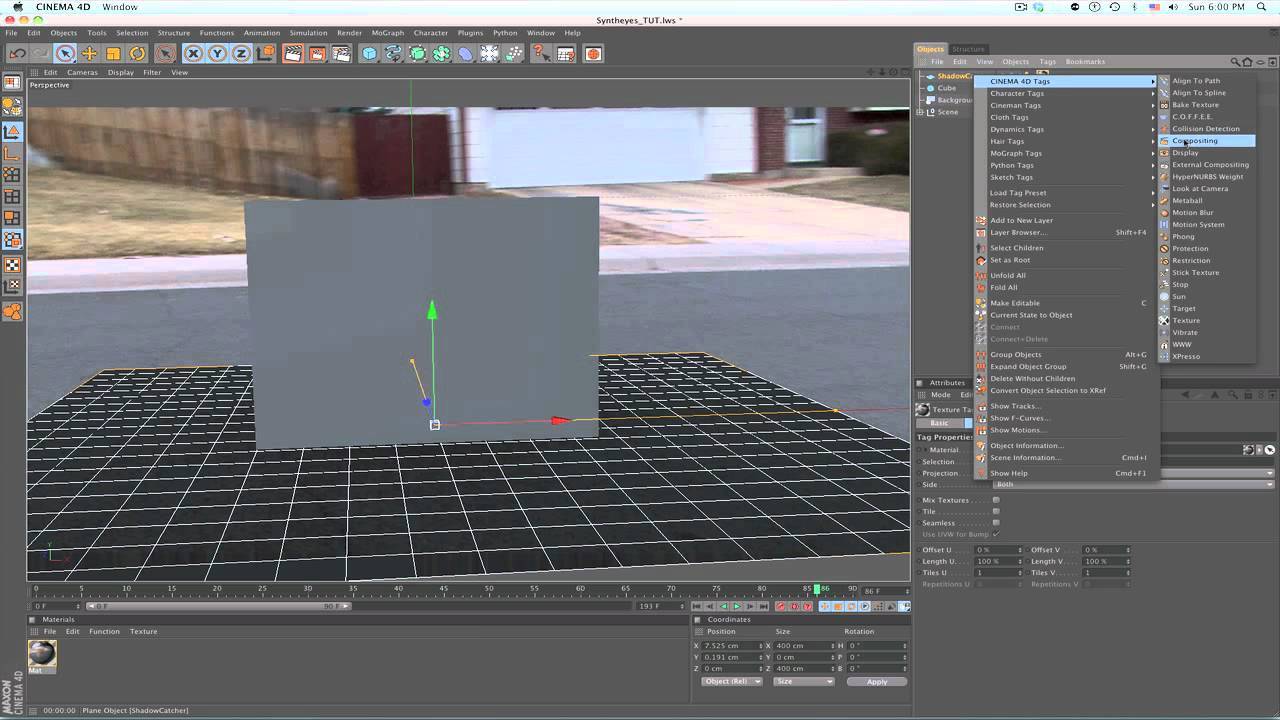The height and width of the screenshot is (720, 1280).
Task: Select the Mat material thumbnail
Action: (x=42, y=653)
